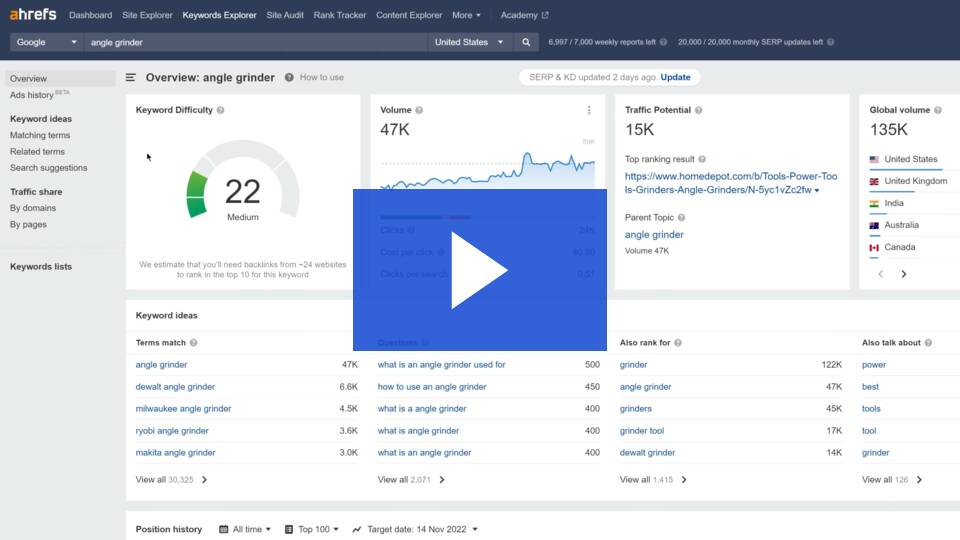
Task: Open By pages under Traffic share
Action: [28, 224]
